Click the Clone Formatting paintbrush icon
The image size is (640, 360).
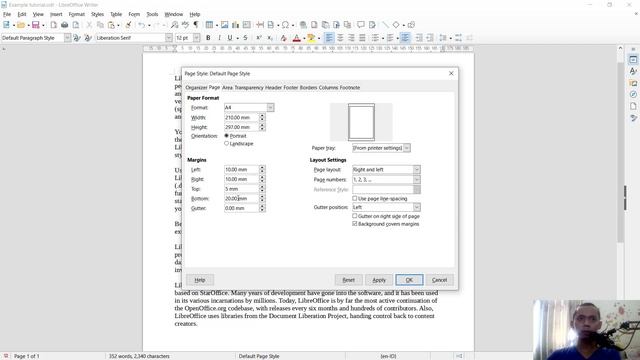[x=128, y=25]
